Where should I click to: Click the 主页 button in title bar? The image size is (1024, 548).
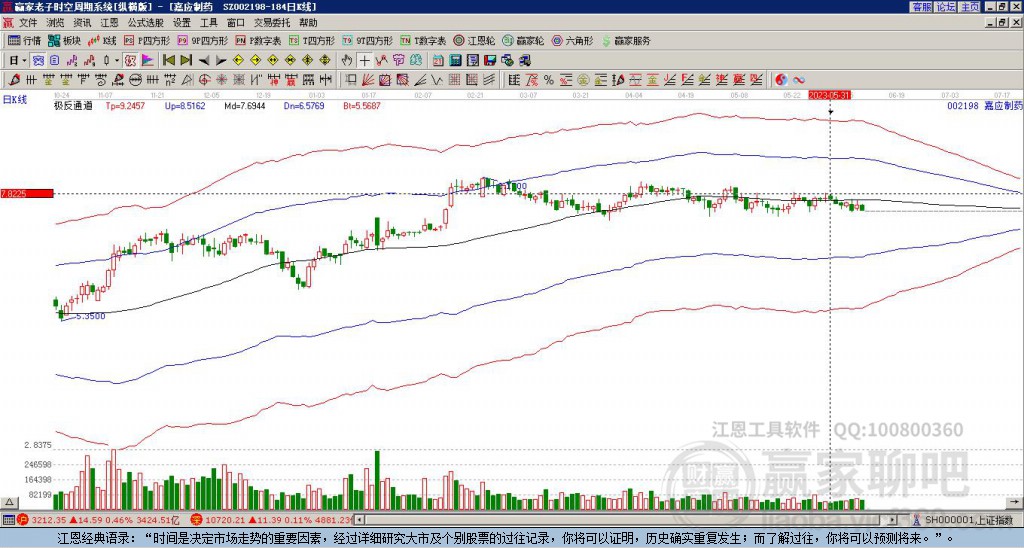click(x=969, y=7)
